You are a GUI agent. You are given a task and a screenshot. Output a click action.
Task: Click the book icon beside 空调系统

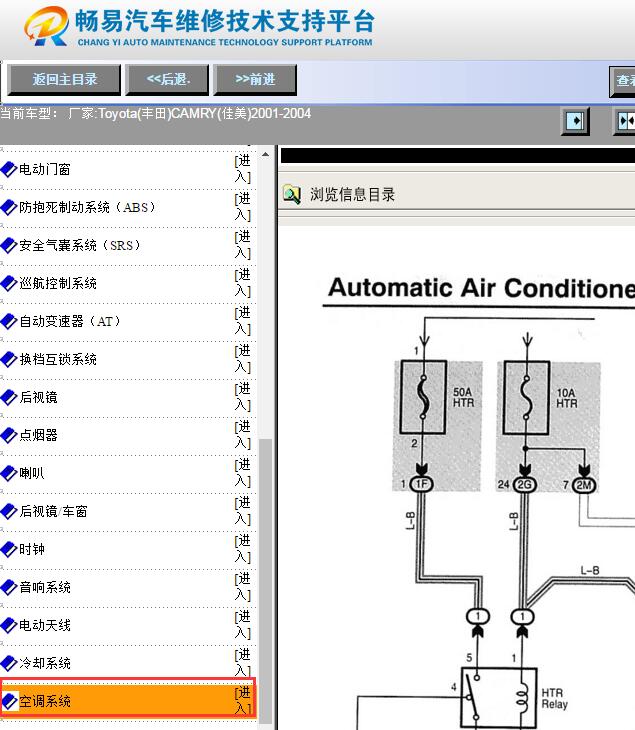(9, 701)
